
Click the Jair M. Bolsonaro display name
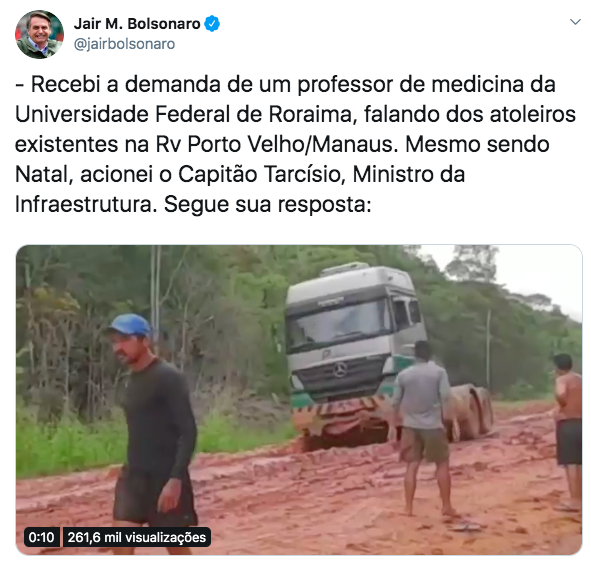click(x=137, y=24)
